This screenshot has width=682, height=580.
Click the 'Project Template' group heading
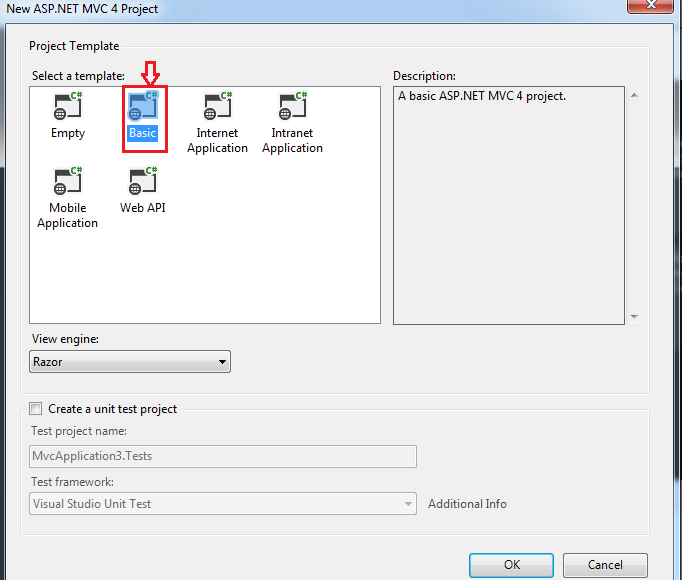[x=74, y=46]
